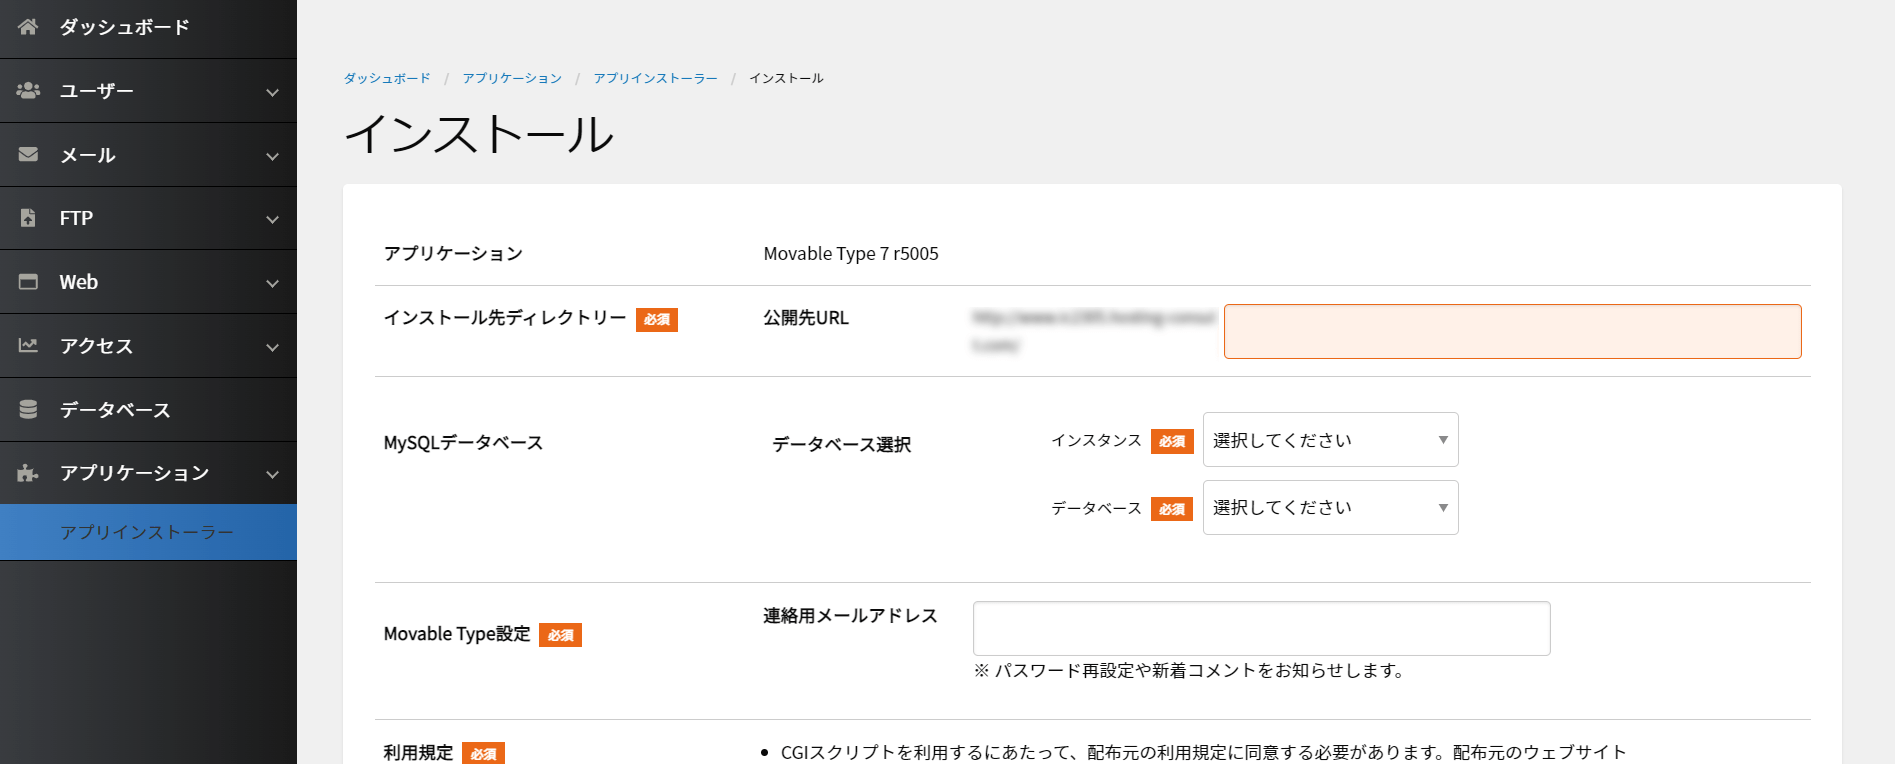The width and height of the screenshot is (1895, 764).
Task: Open the データベース sidebar item
Action: coord(148,409)
